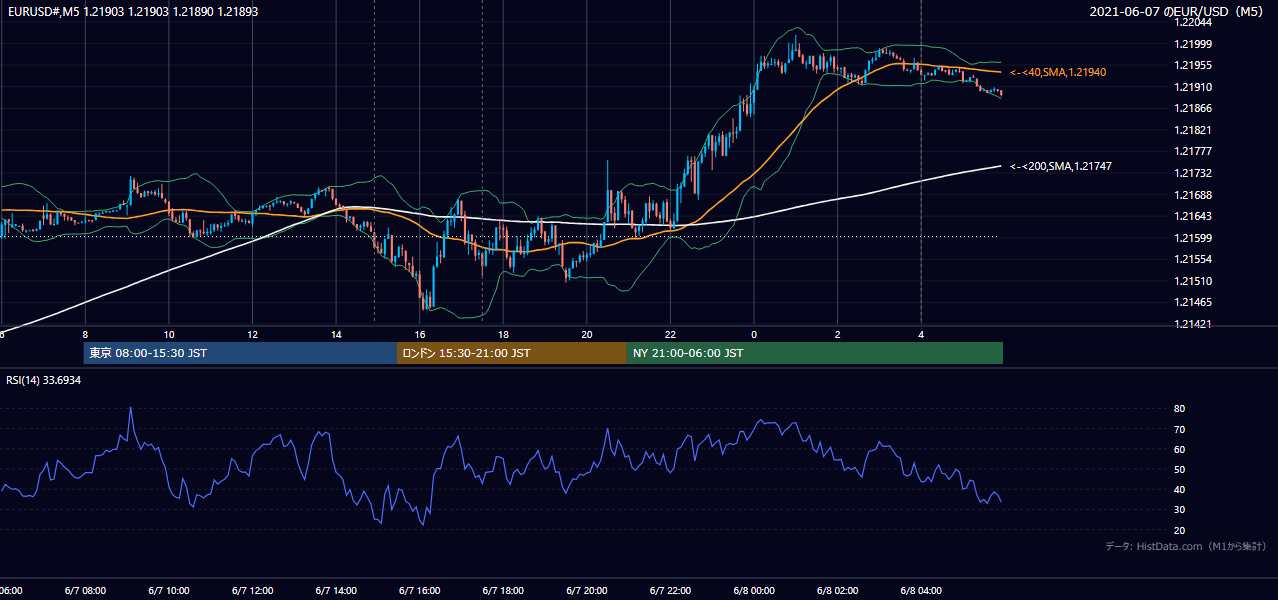Select the 6/7 14:00 time label

coord(336,591)
